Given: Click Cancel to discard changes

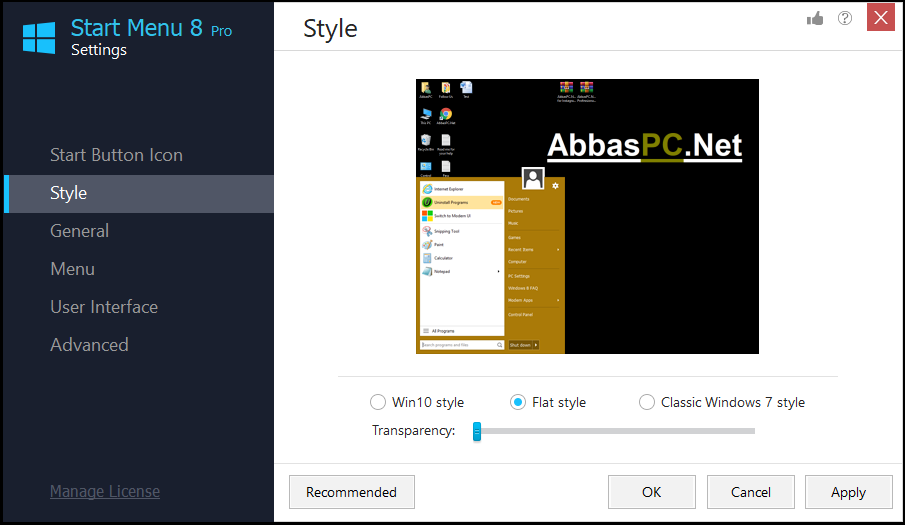Looking at the screenshot, I should [750, 492].
